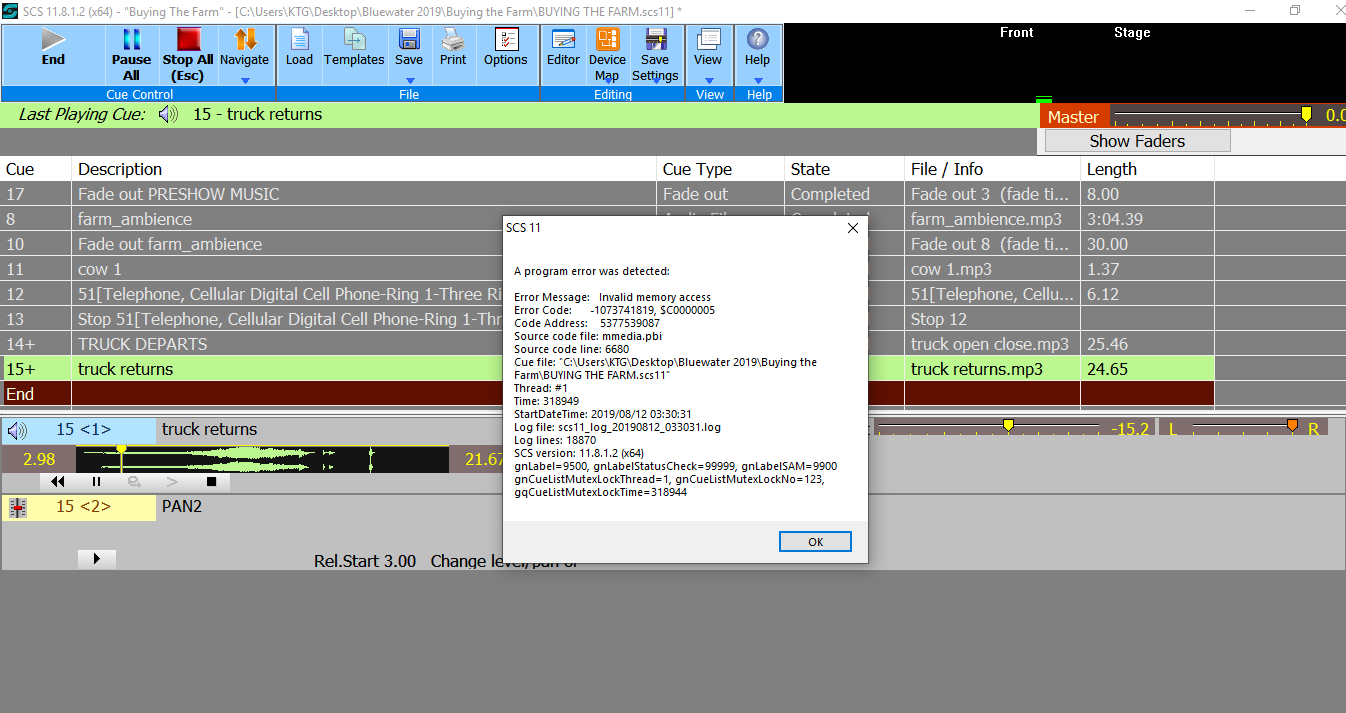Select the TRUCK DEPARTS cue row
The width and height of the screenshot is (1346, 713).
(142, 344)
